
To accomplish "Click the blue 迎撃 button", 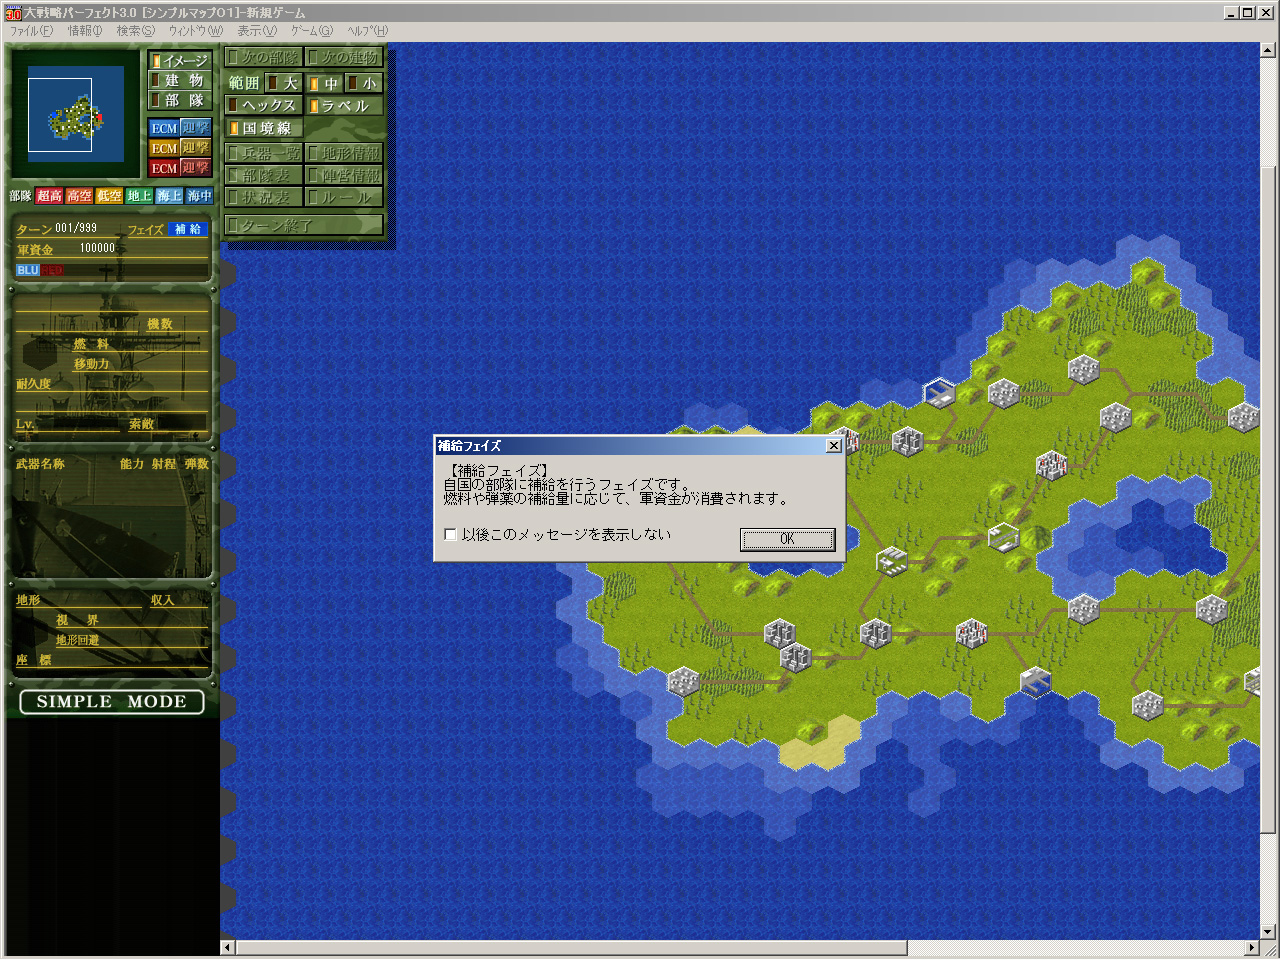I will tap(196, 128).
